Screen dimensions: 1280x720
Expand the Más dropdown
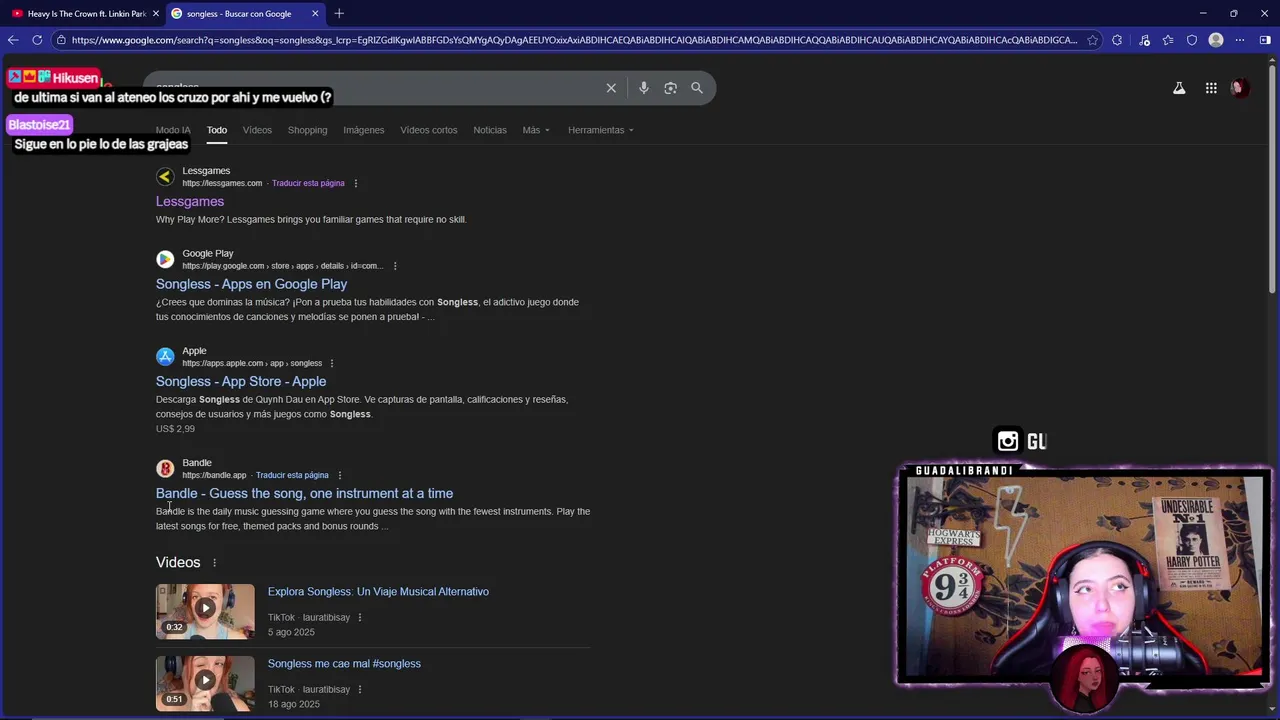536,130
